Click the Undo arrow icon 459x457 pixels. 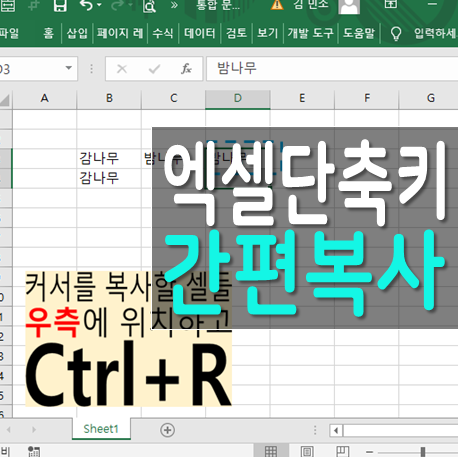(86, 5)
